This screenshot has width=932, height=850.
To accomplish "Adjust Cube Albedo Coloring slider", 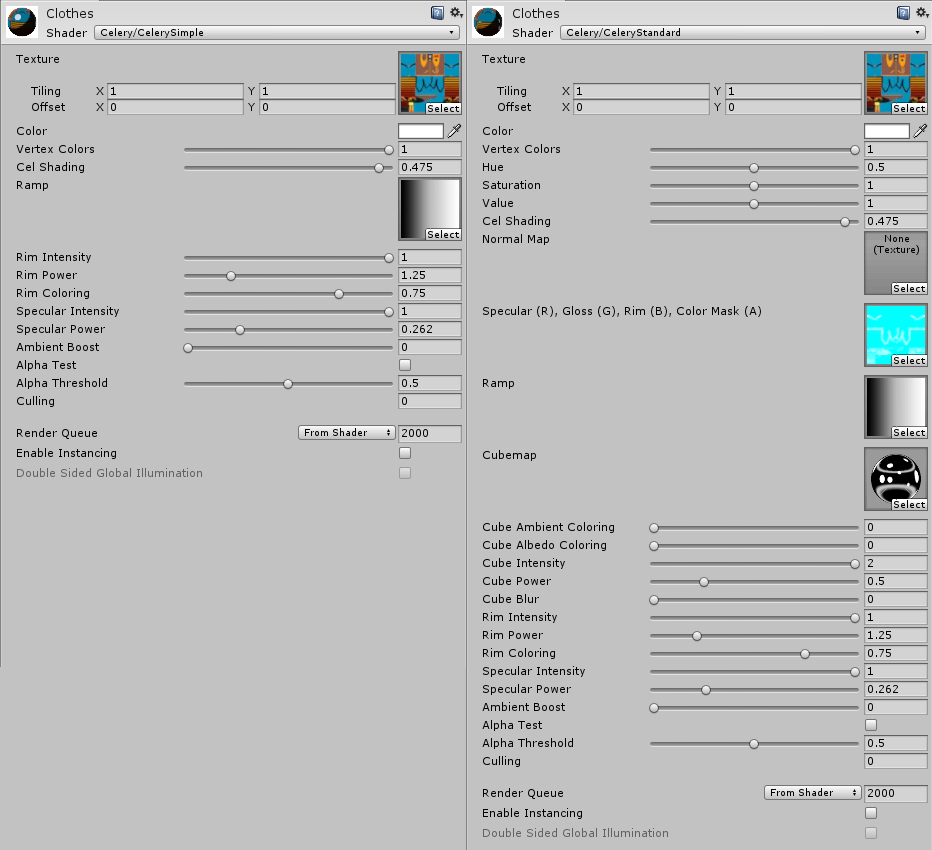I will click(x=755, y=546).
